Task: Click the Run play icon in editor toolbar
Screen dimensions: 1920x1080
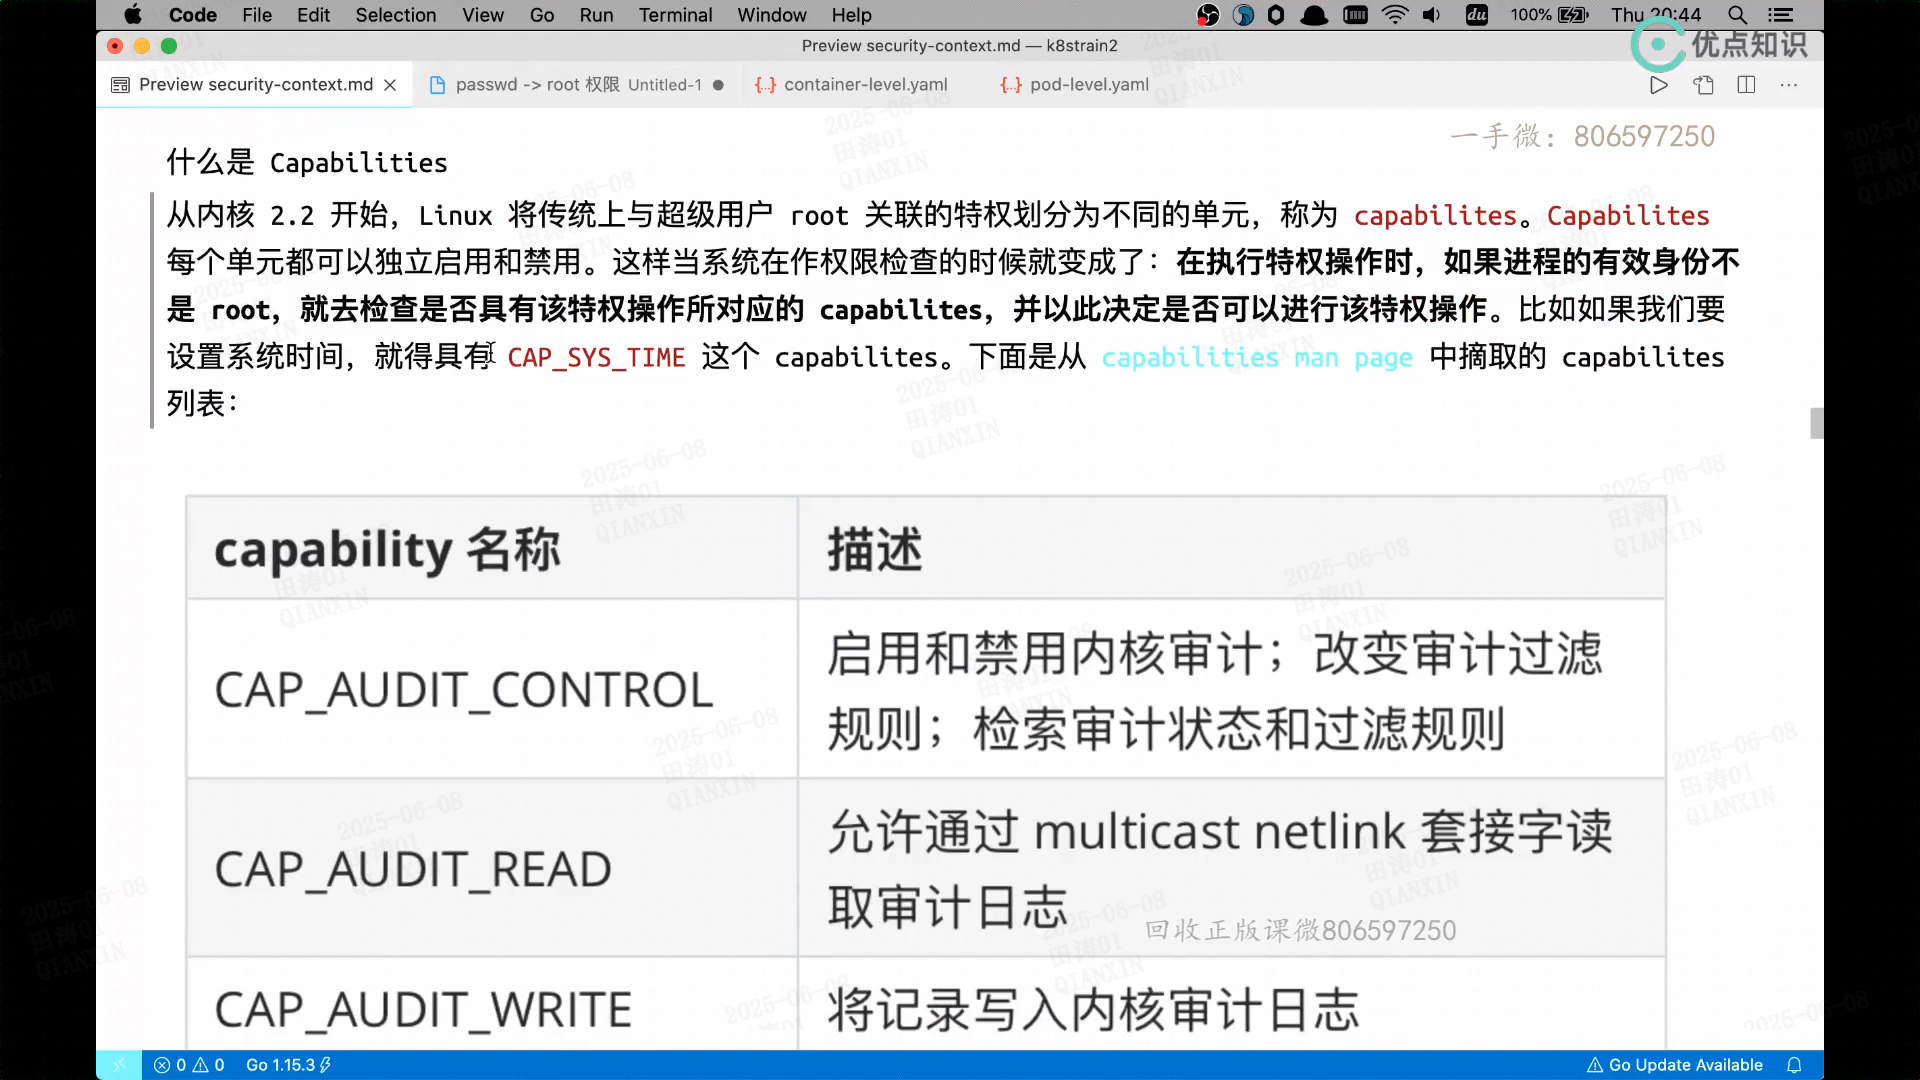Action: tap(1658, 85)
